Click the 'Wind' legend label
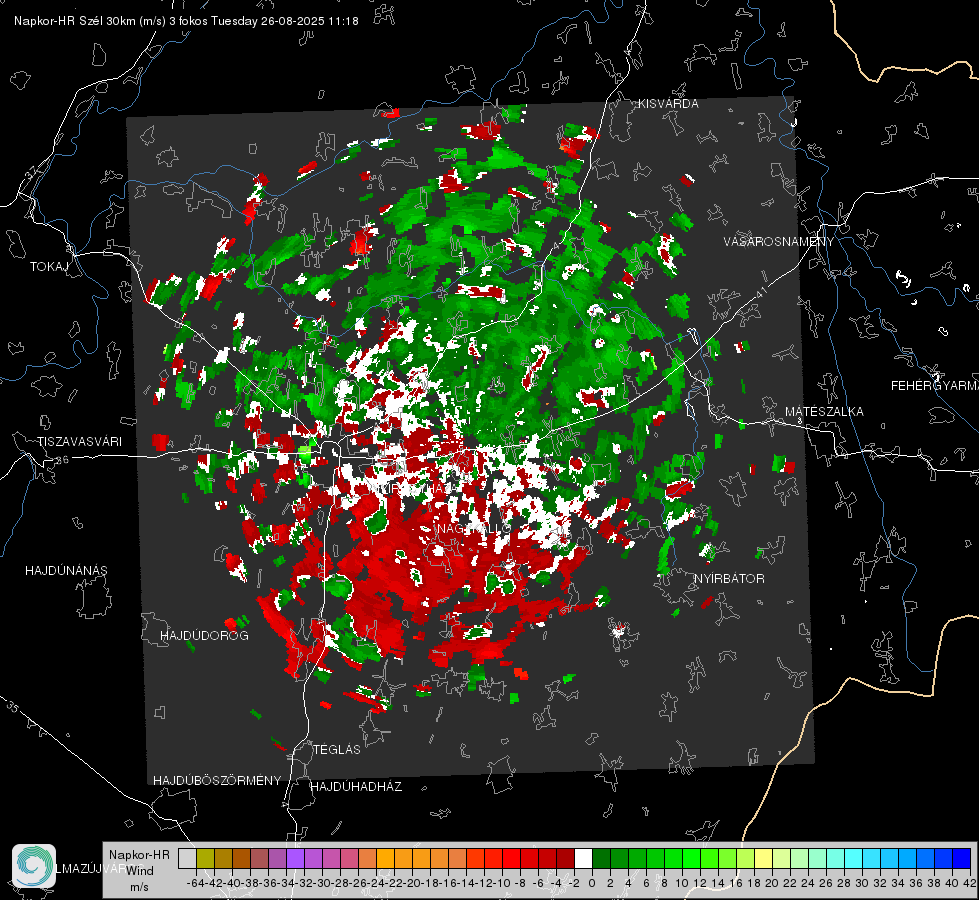 pyautogui.click(x=140, y=870)
